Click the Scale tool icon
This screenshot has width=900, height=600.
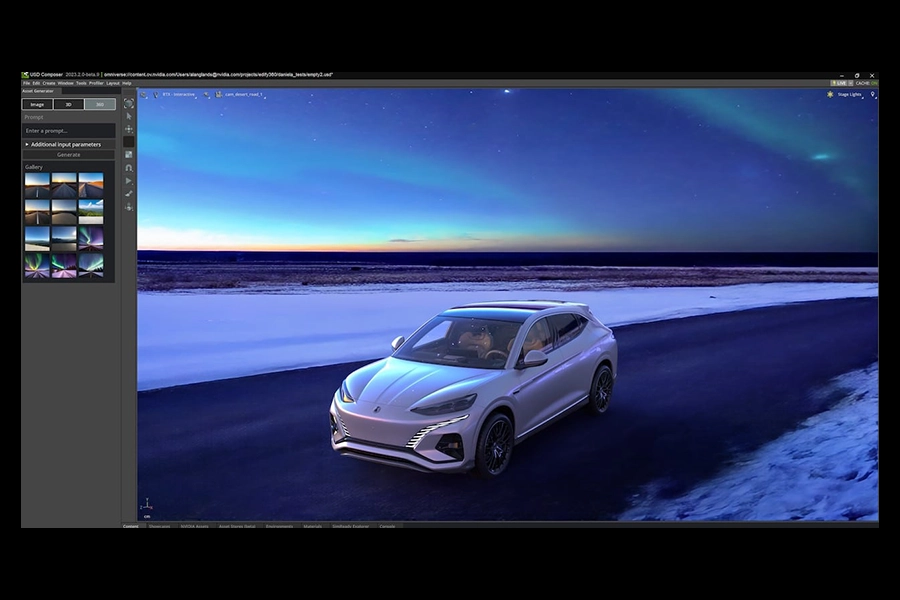click(129, 155)
